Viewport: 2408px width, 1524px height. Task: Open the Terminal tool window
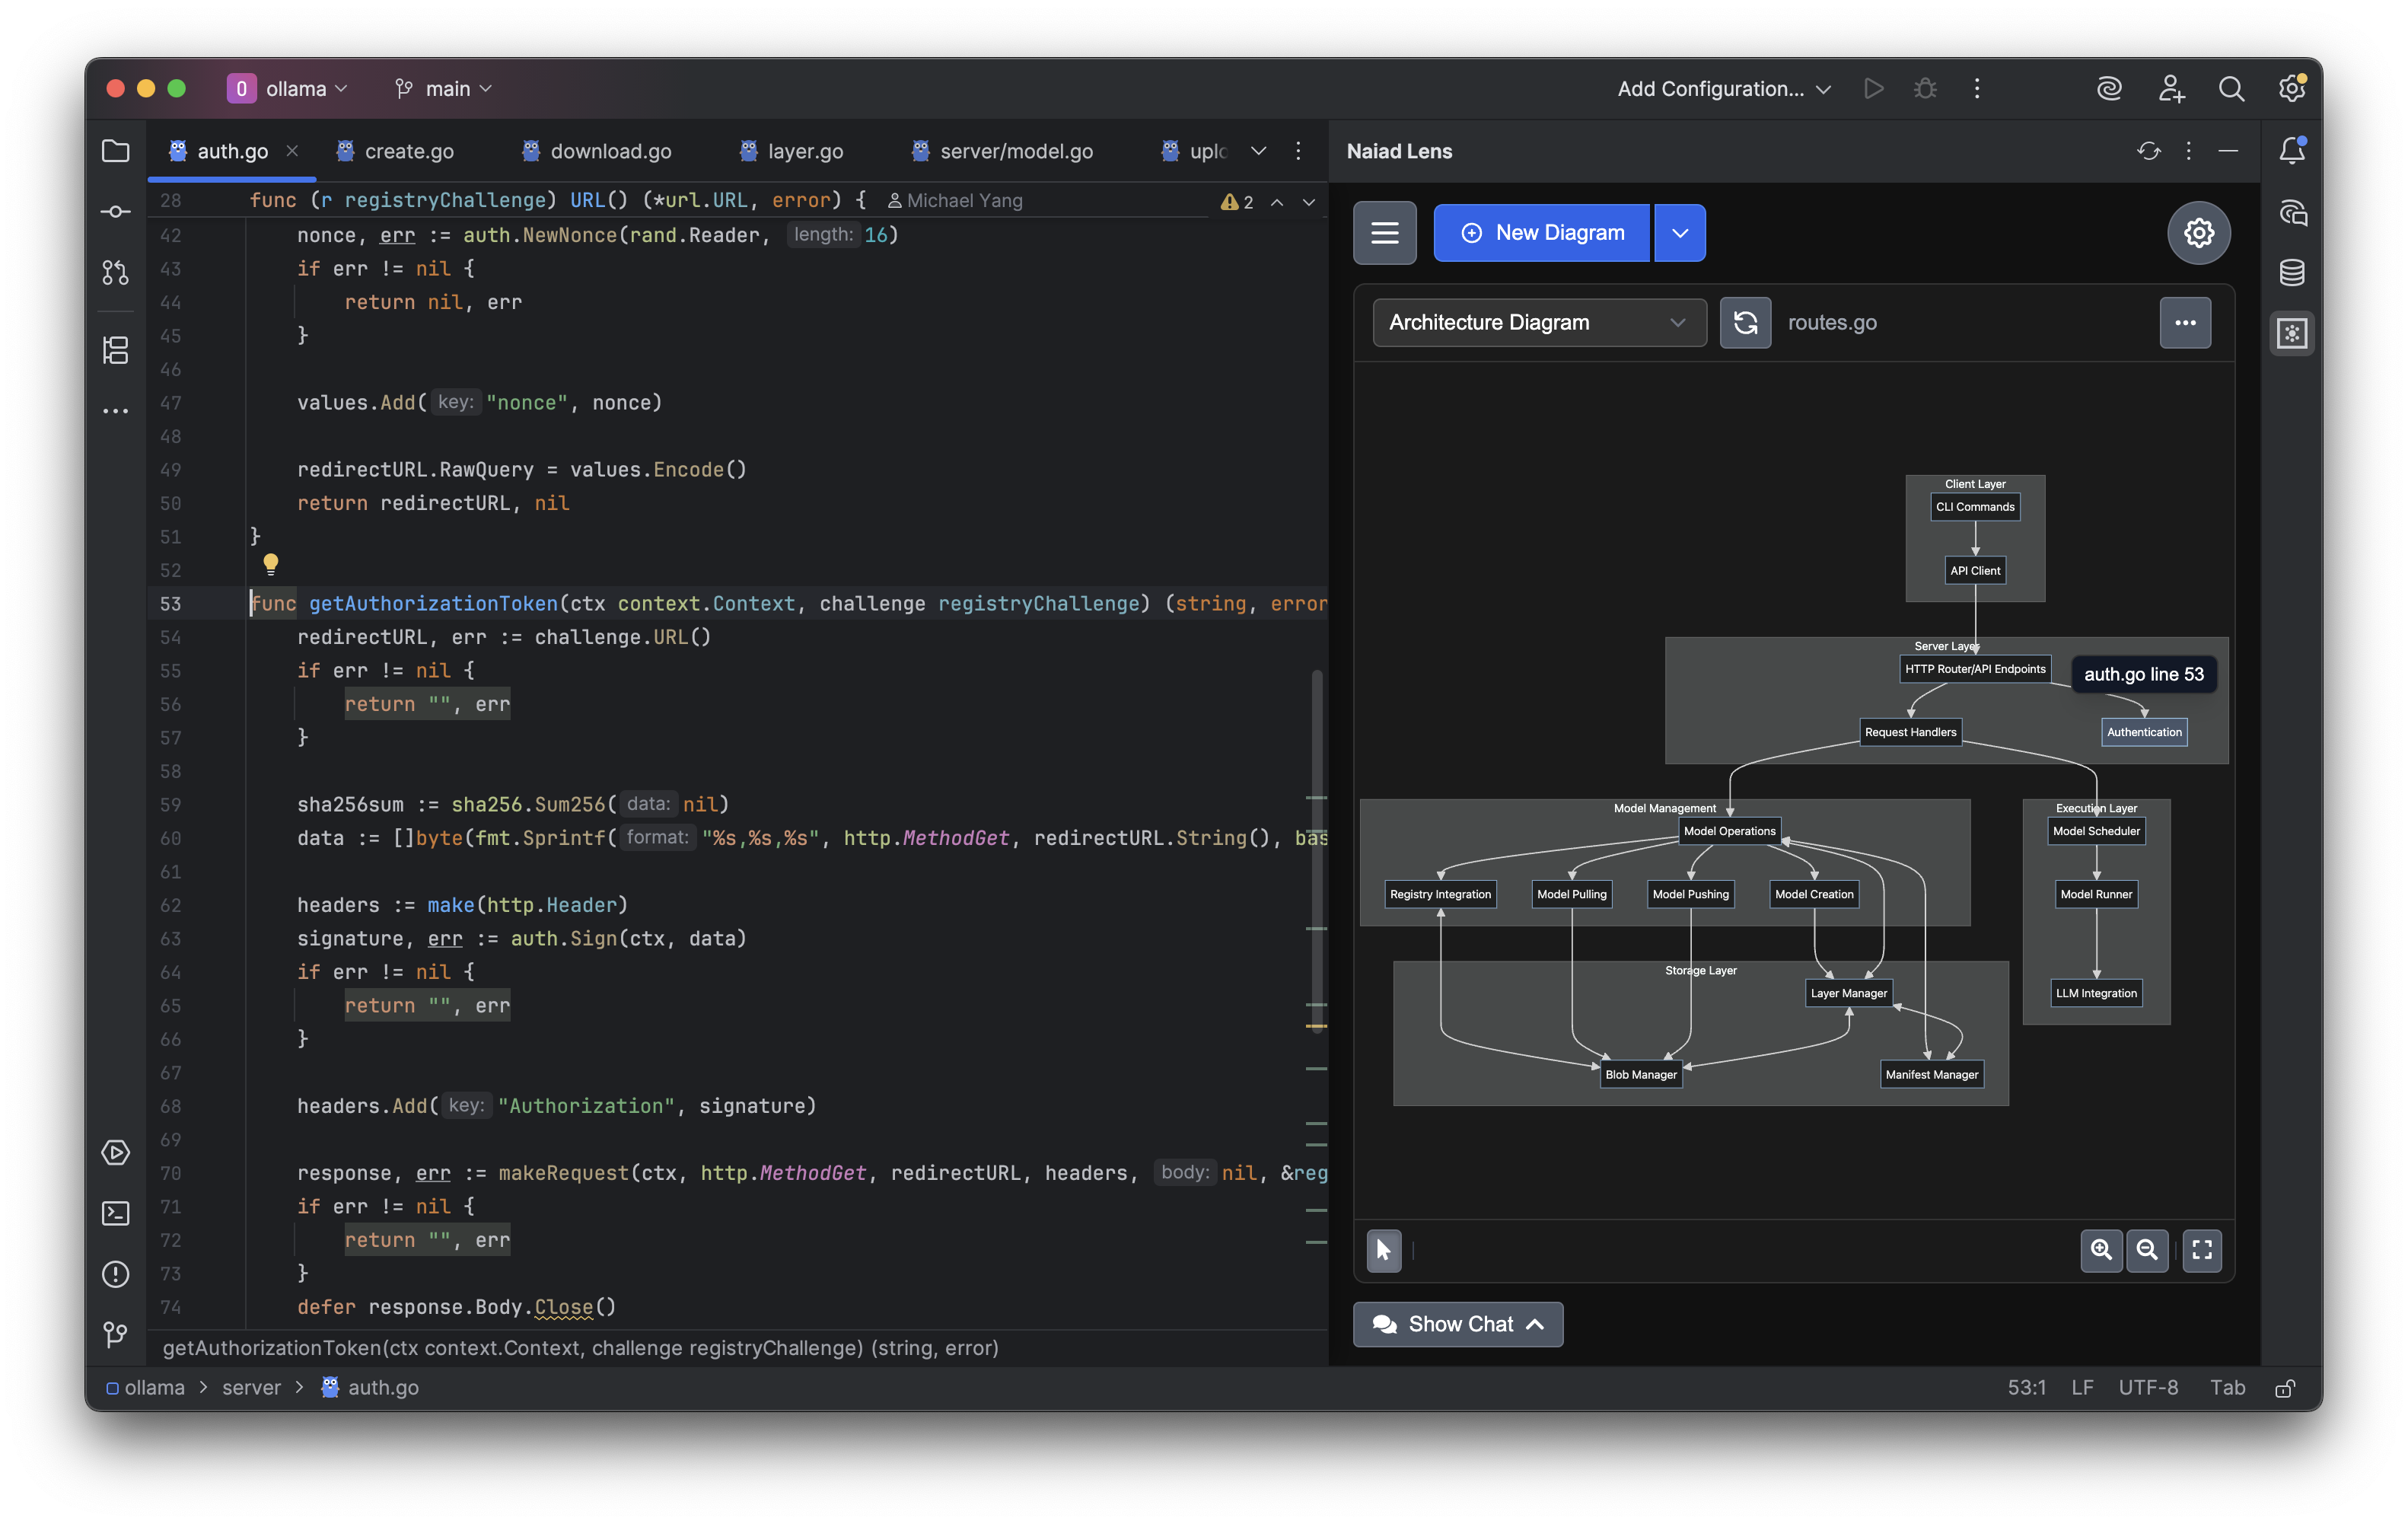tap(116, 1213)
